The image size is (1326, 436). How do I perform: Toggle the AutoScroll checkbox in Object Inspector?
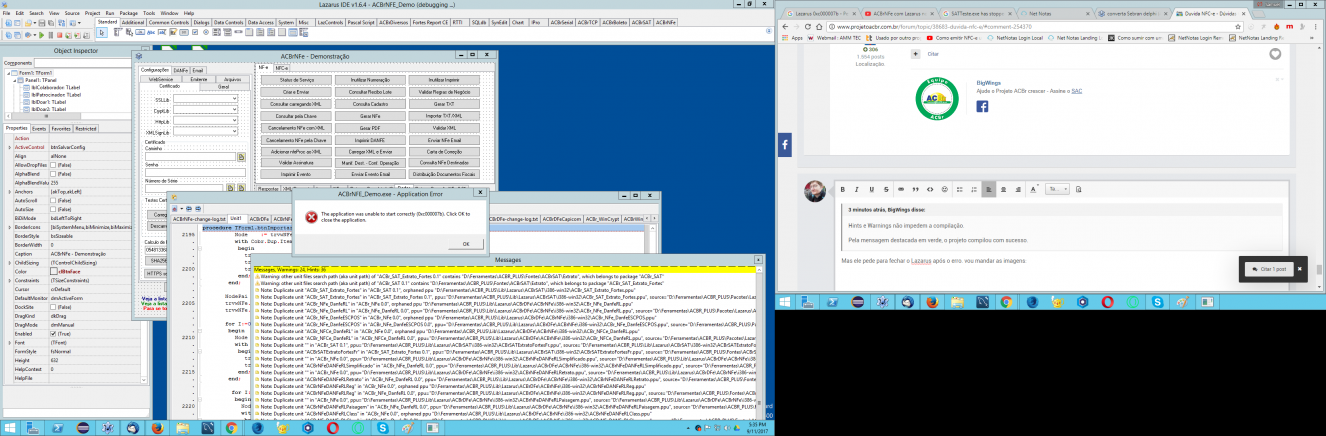point(52,199)
